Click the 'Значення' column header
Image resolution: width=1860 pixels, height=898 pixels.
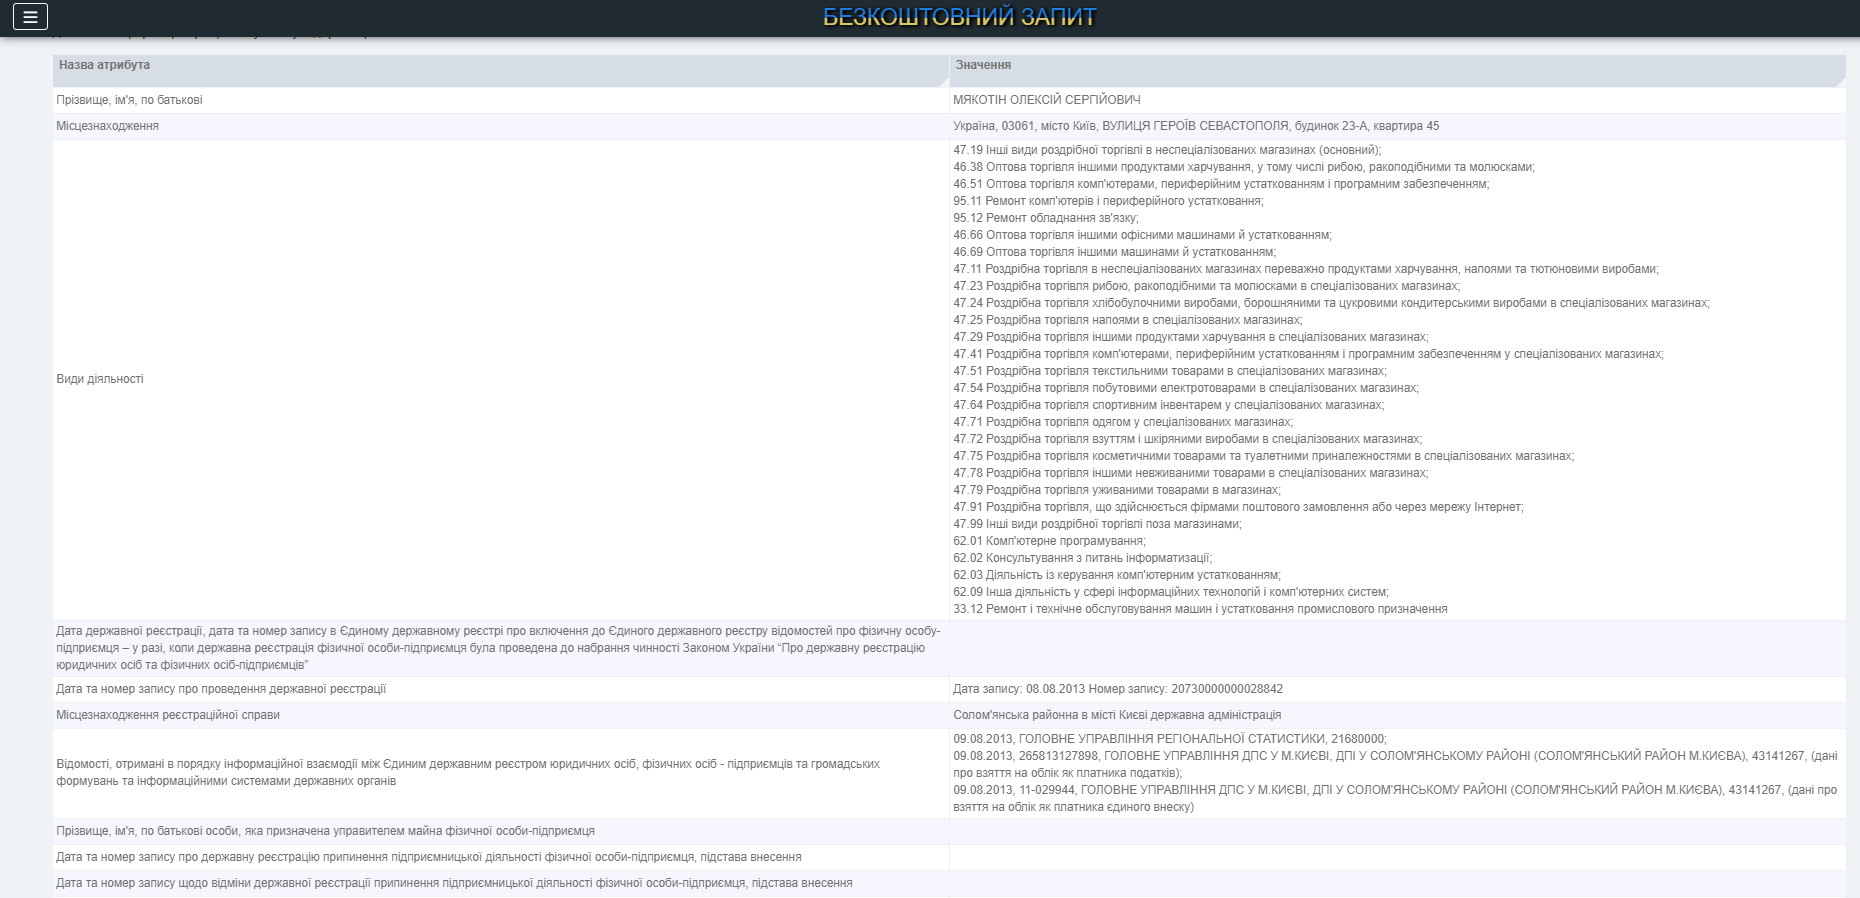pos(983,65)
